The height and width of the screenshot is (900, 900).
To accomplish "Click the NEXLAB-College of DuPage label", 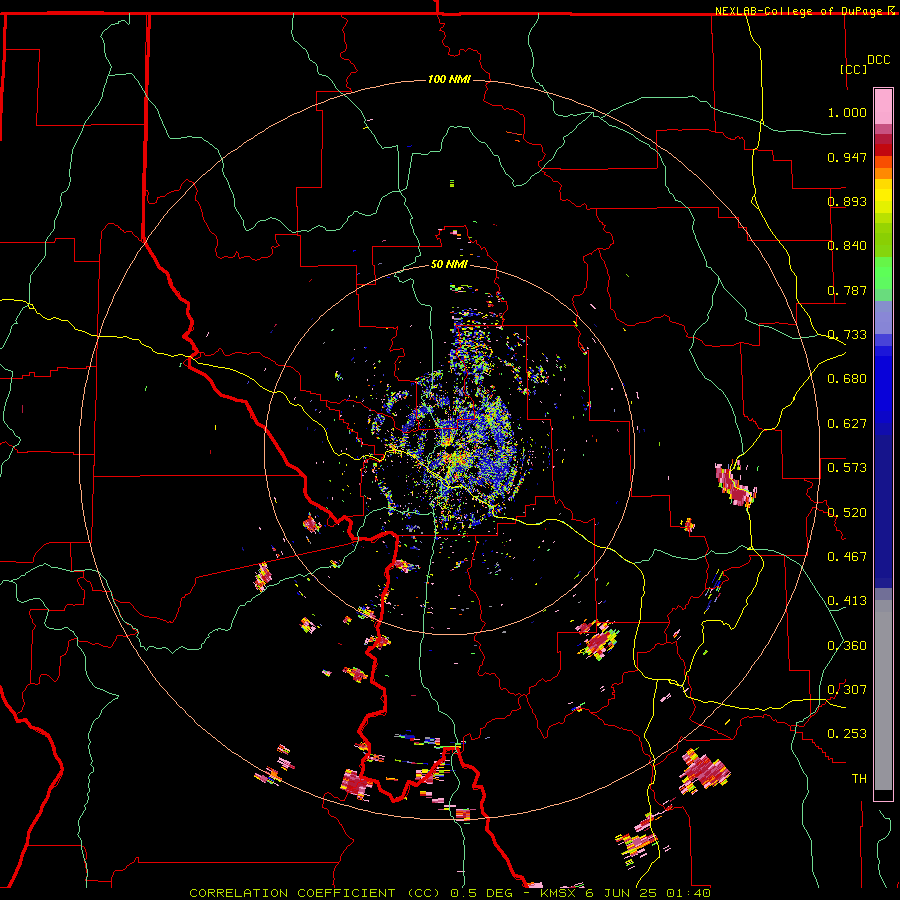I will point(805,11).
